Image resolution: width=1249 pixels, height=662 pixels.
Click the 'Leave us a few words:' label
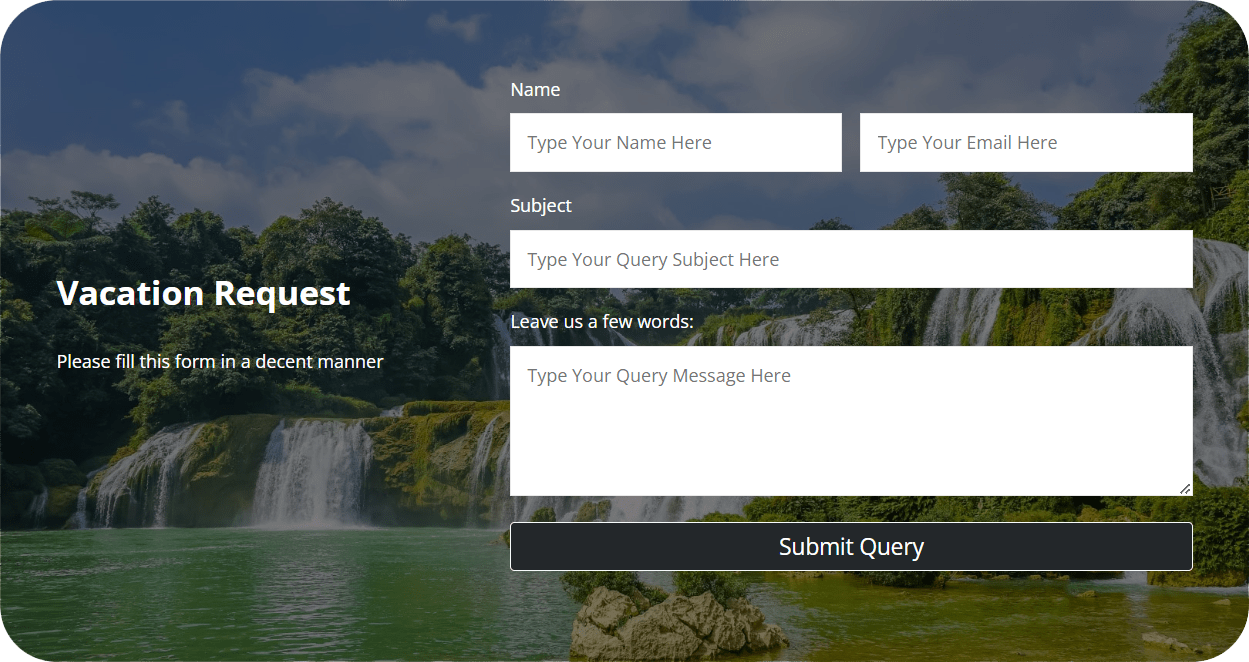coord(602,322)
